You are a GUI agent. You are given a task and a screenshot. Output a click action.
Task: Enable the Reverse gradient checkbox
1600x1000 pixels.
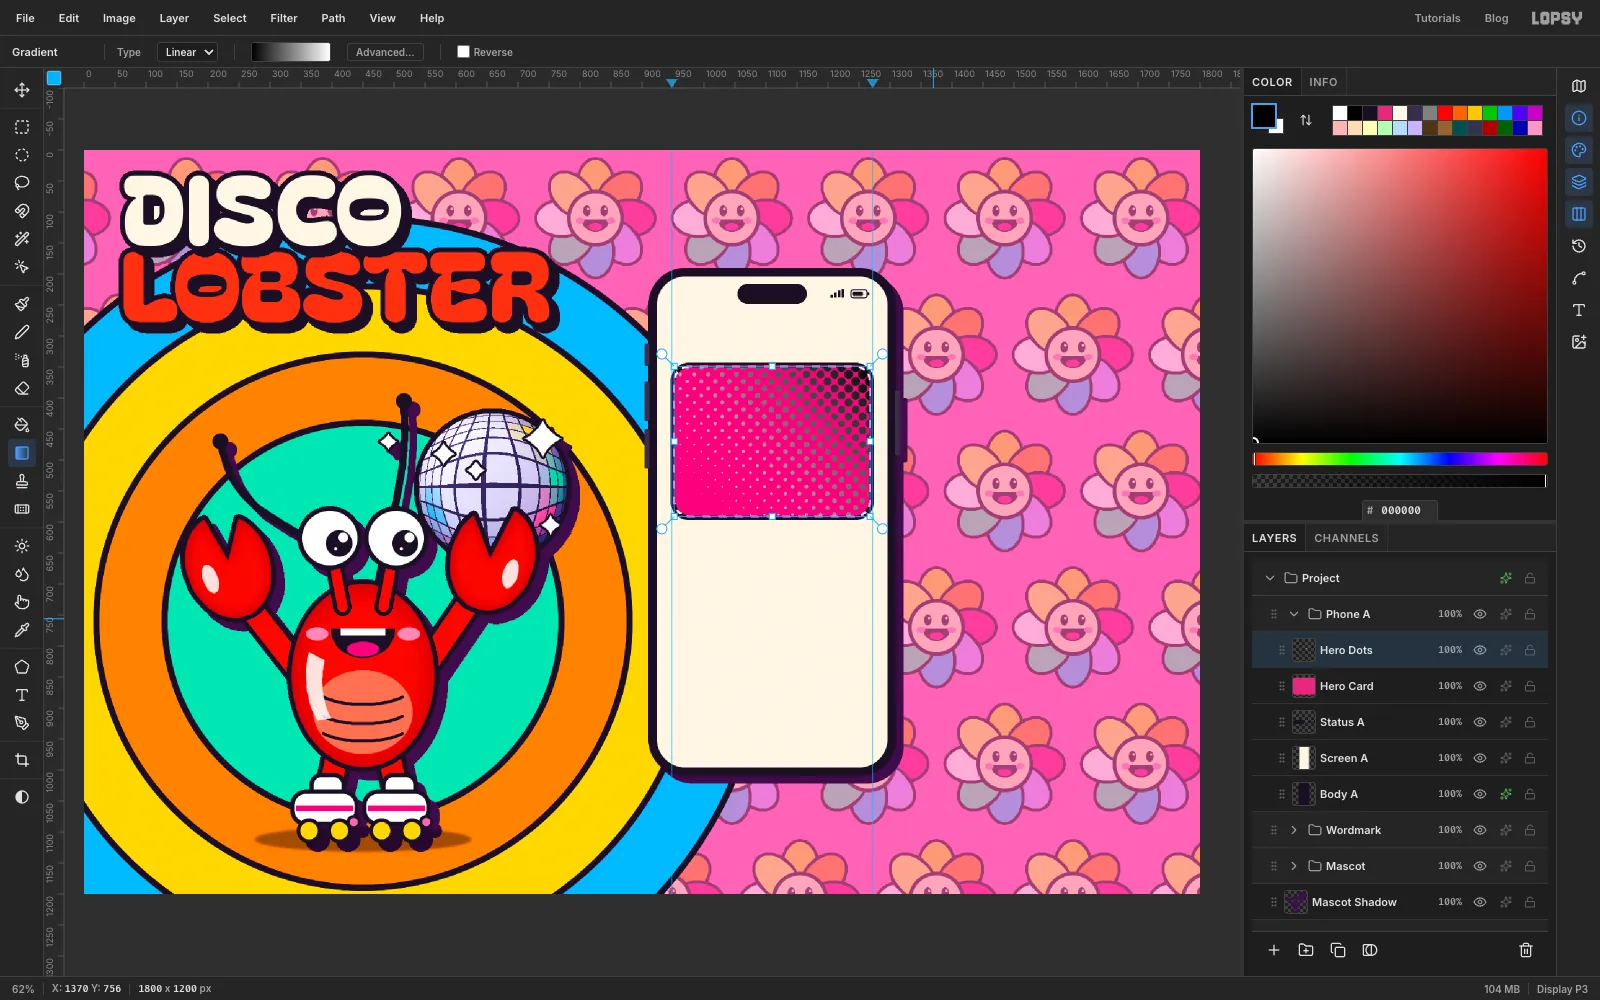click(463, 52)
